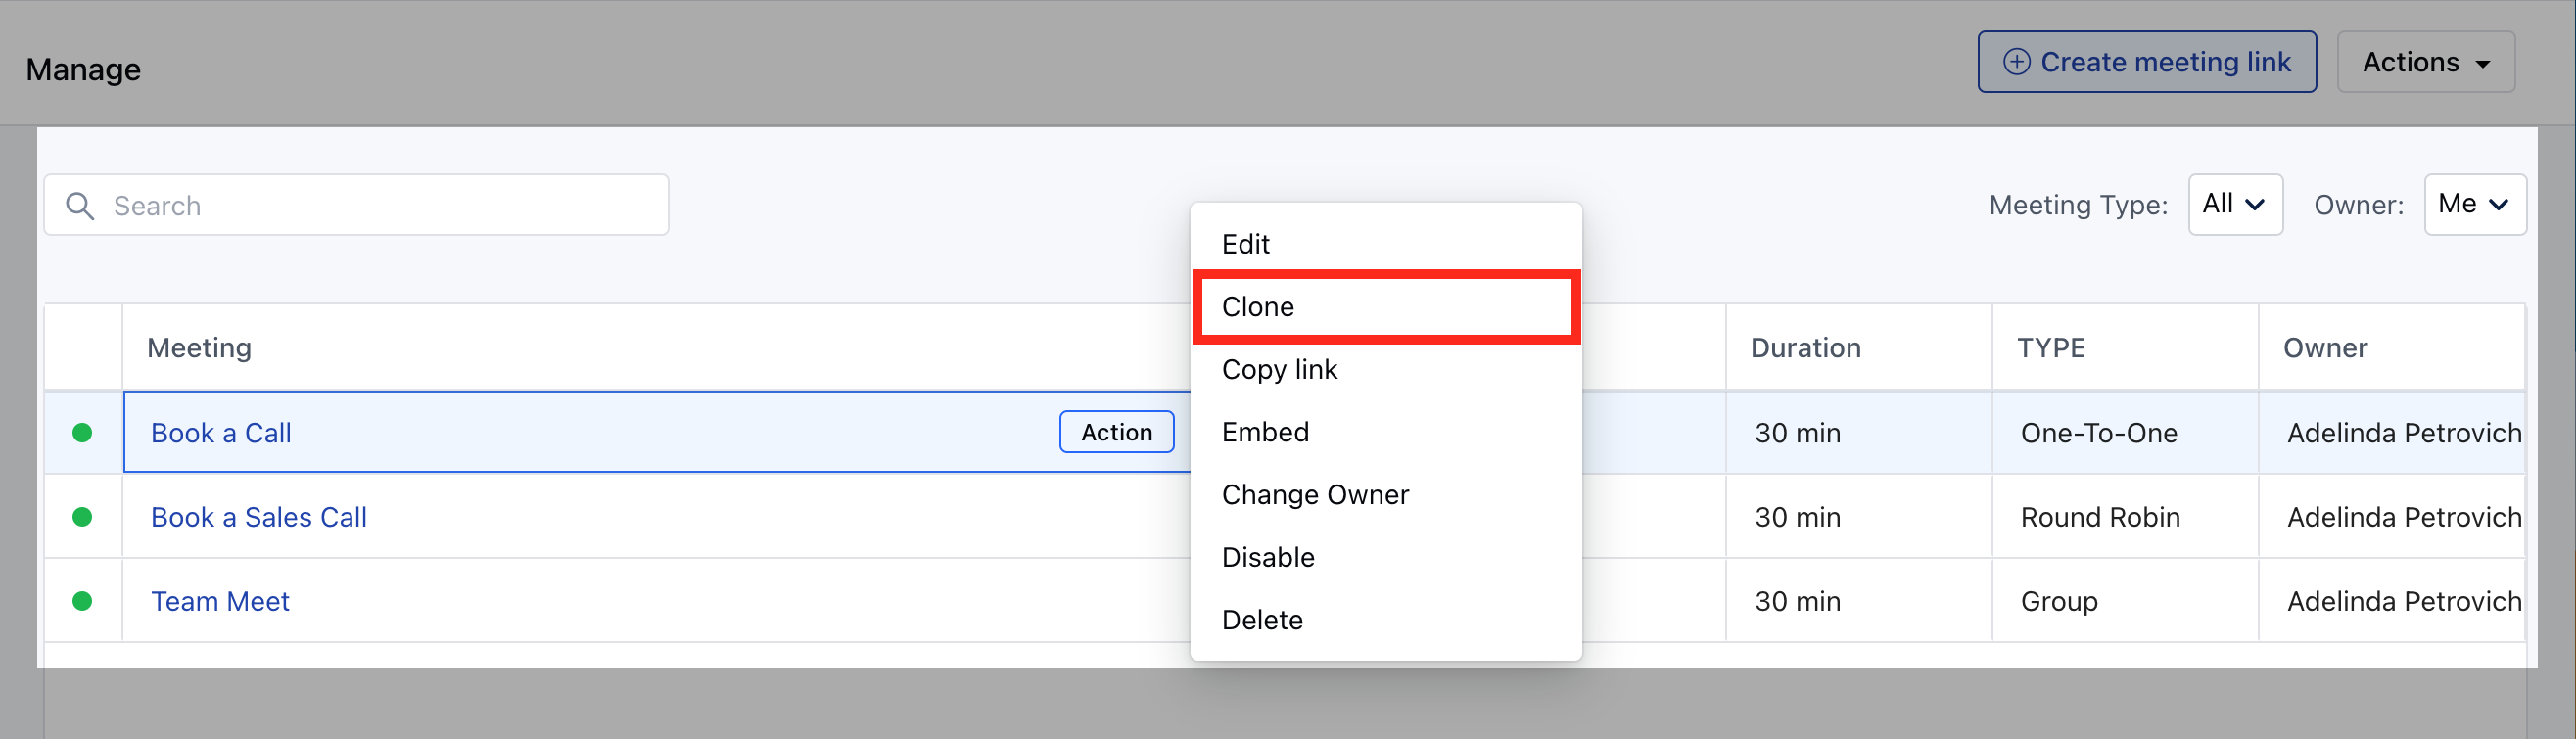
Task: Click the Owner filter label
Action: coord(2358,205)
